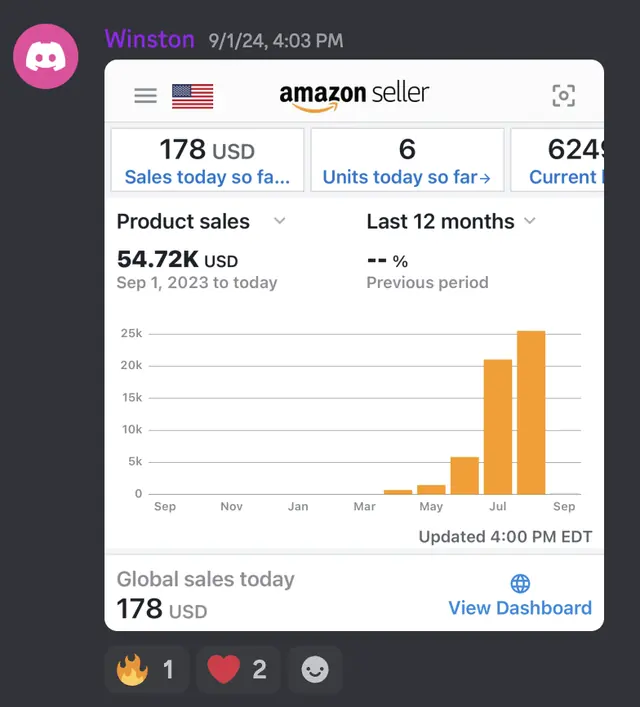
Task: Open the Sales today so far card
Action: click(207, 160)
